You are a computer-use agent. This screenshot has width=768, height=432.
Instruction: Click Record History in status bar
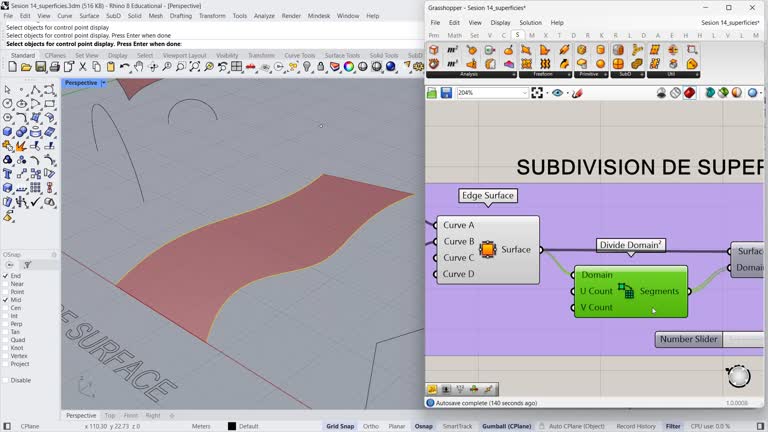pos(636,426)
